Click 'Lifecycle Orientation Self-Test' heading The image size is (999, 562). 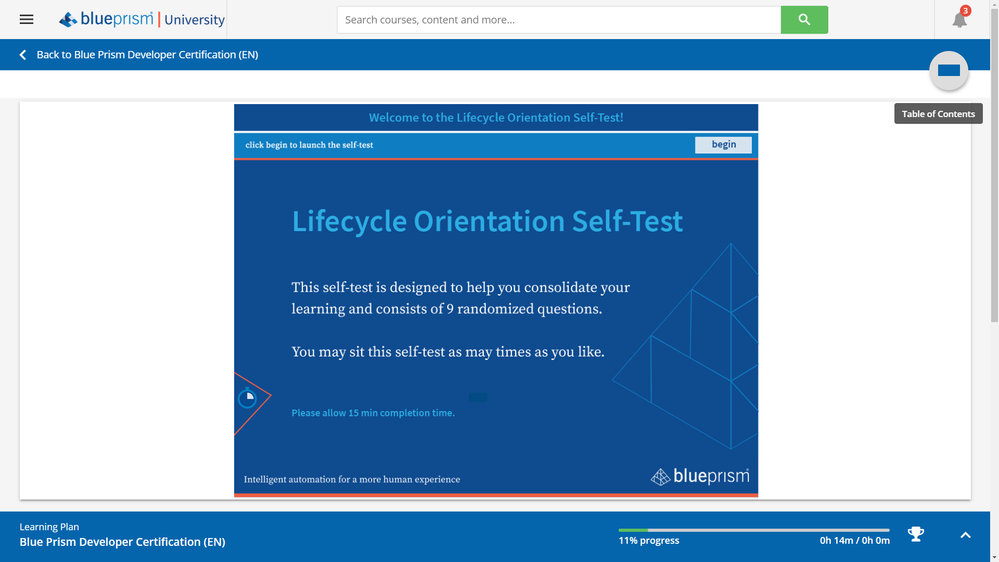(487, 221)
